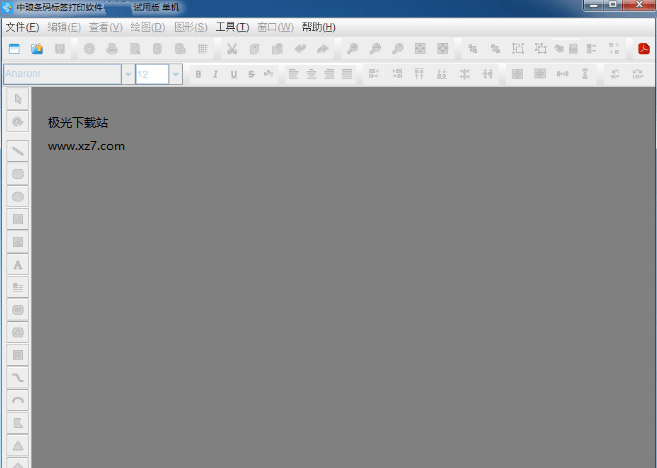Toggle strikethrough with the S button
657x468 pixels.
pos(251,74)
